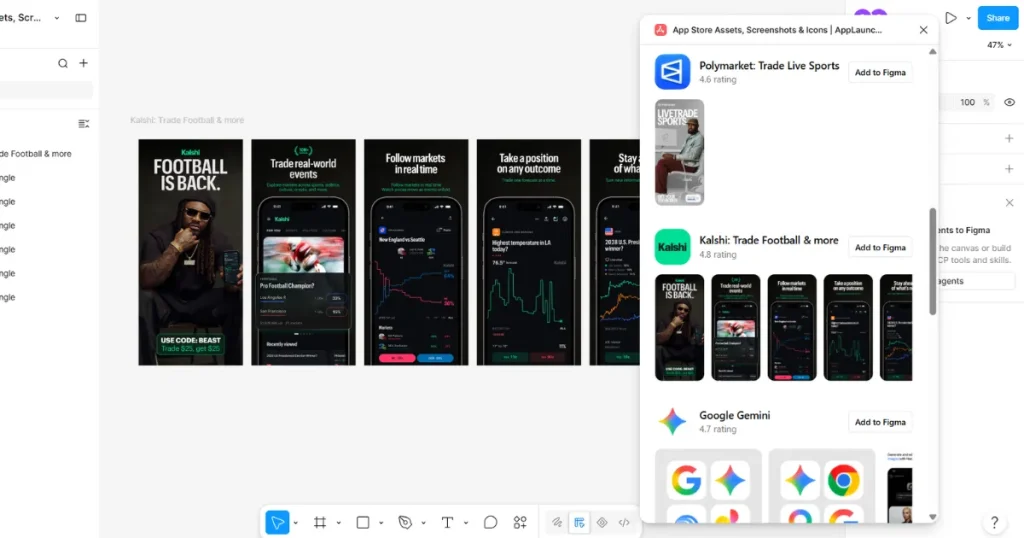This screenshot has width=1024, height=538.
Task: Expand the Frame tool options arrow
Action: pyautogui.click(x=338, y=523)
